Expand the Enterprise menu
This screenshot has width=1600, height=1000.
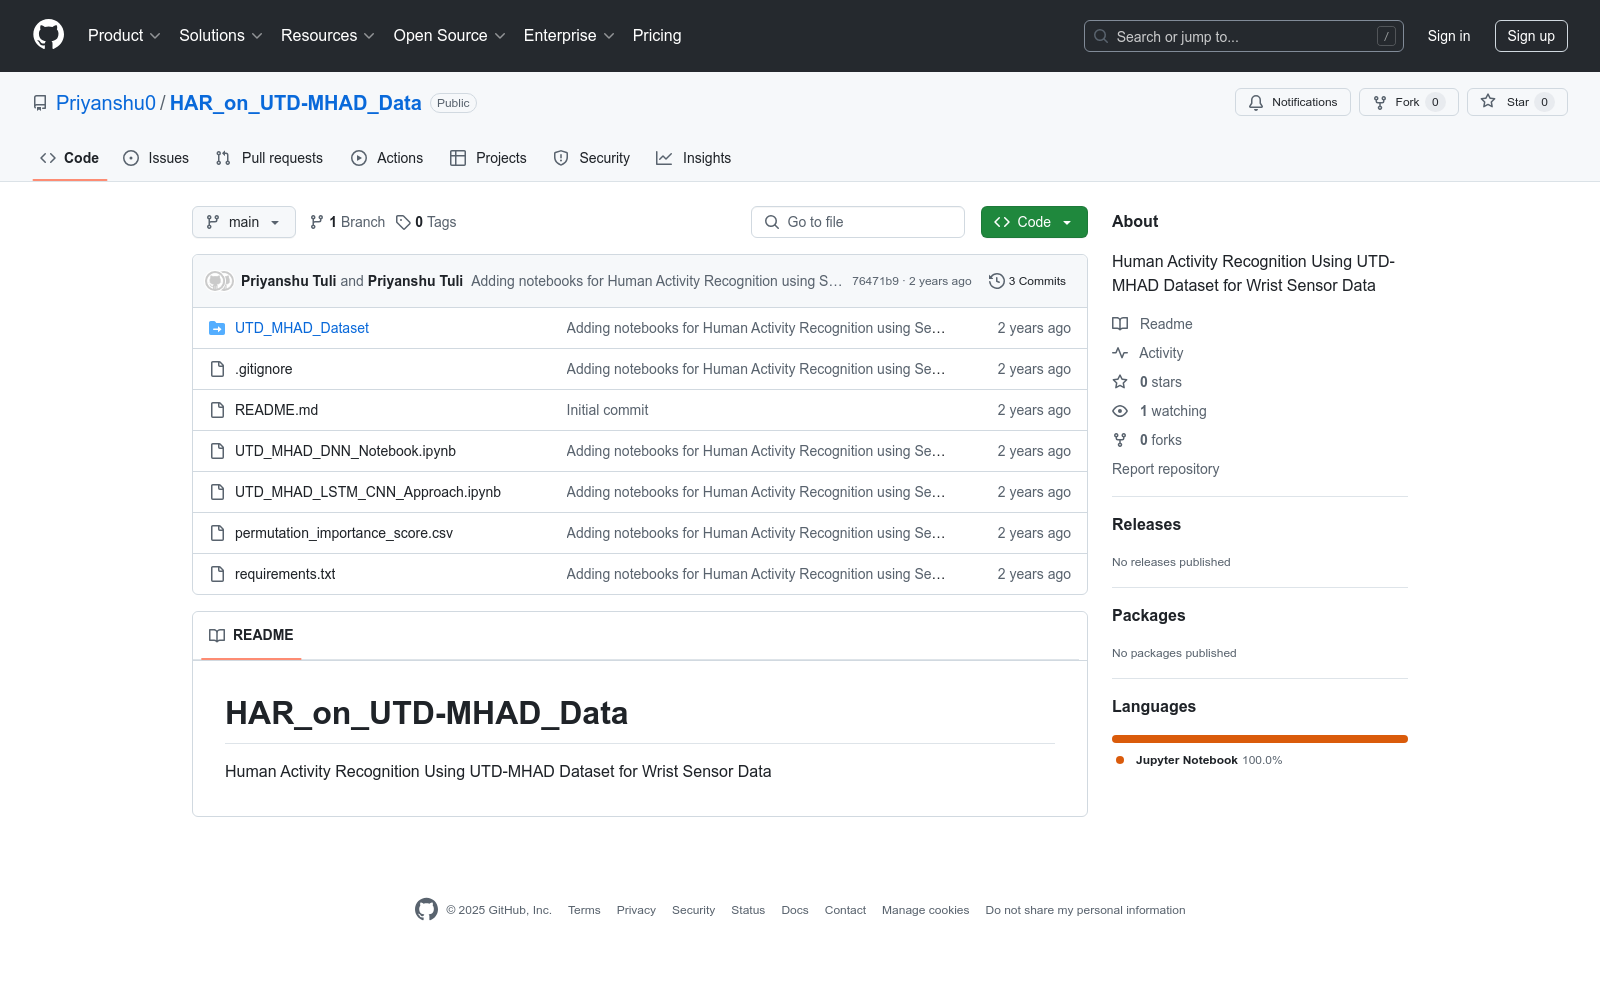click(569, 36)
